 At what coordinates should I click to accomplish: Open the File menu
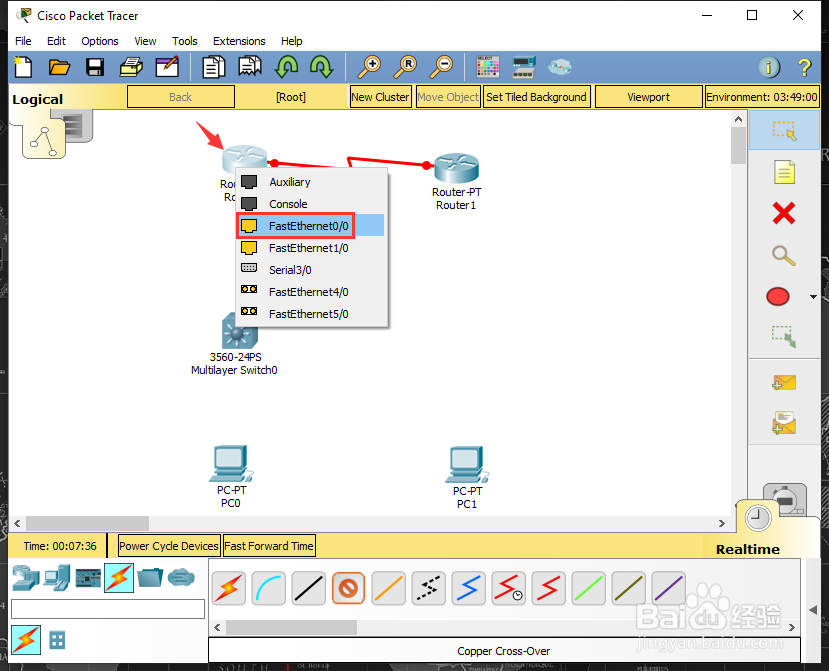(x=23, y=41)
